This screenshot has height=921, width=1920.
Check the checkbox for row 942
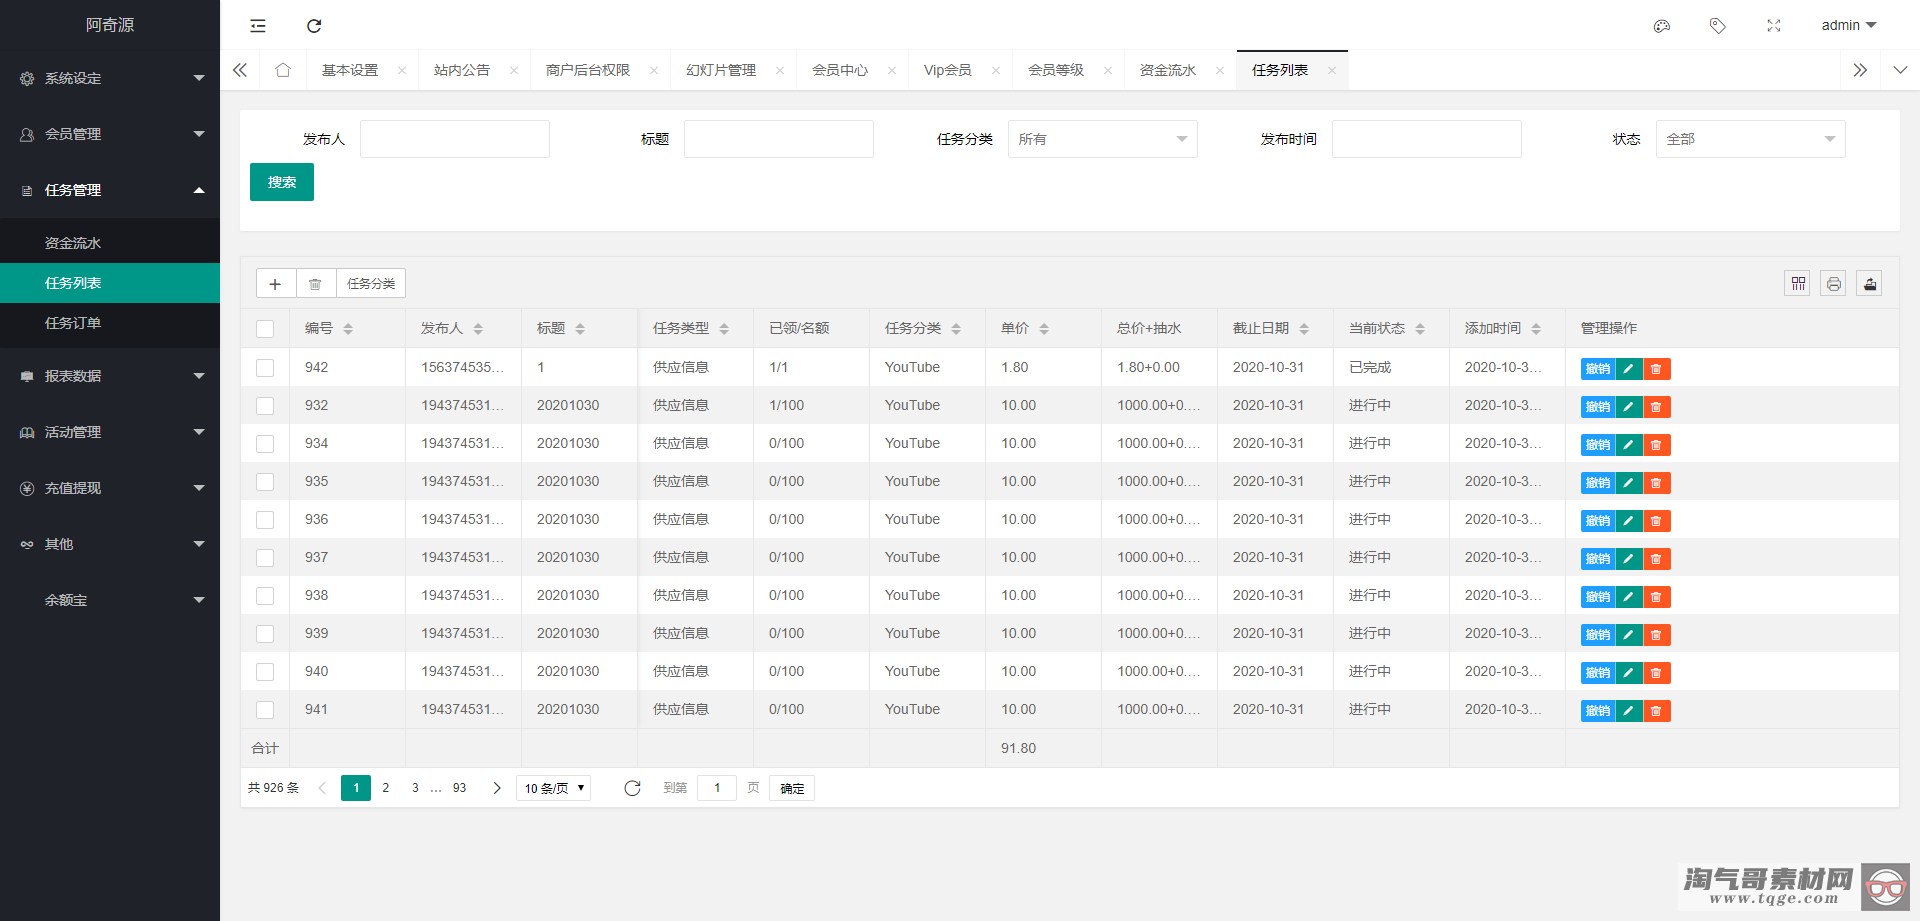point(265,368)
